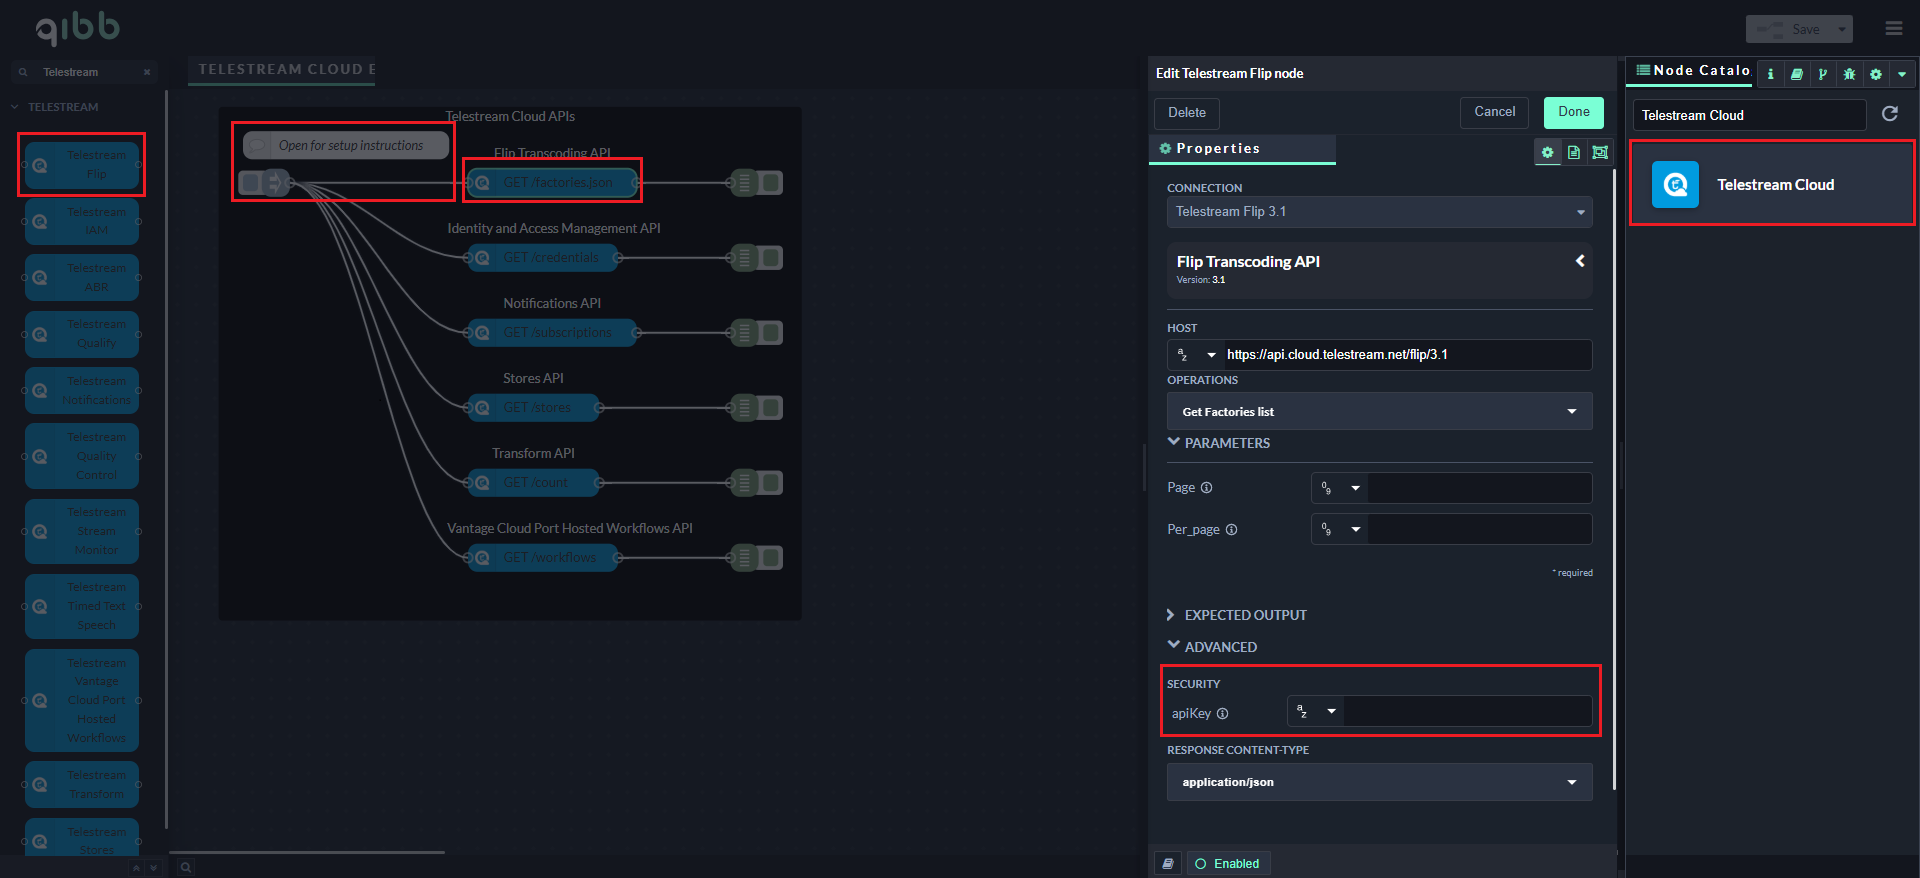Click the Delete button
The image size is (1920, 878).
[x=1187, y=113]
